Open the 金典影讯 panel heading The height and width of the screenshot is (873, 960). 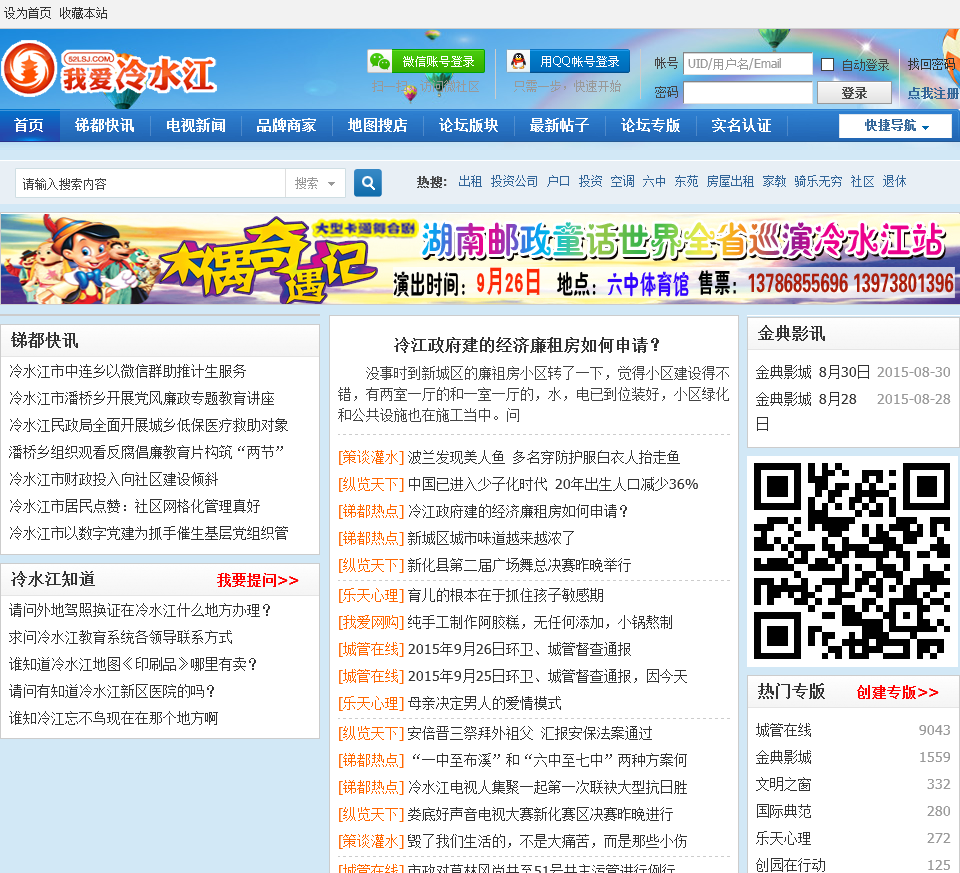point(791,333)
